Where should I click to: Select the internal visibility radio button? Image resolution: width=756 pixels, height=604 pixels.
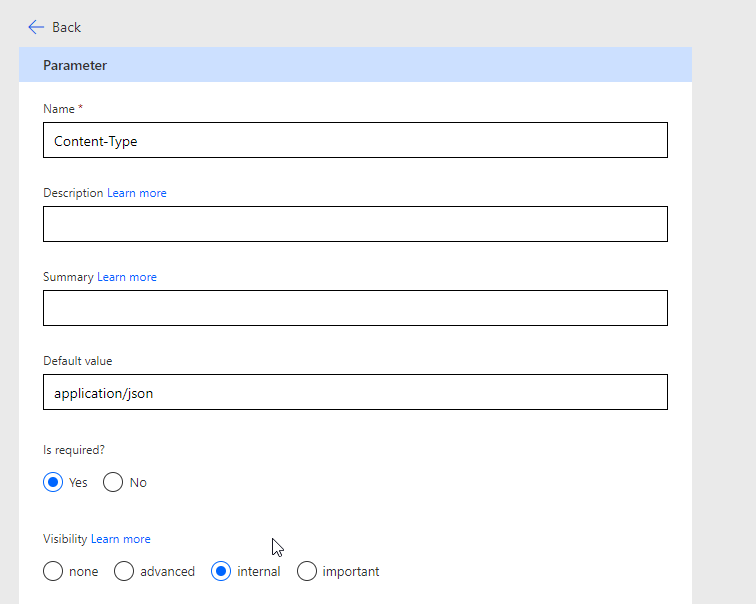pyautogui.click(x=222, y=572)
